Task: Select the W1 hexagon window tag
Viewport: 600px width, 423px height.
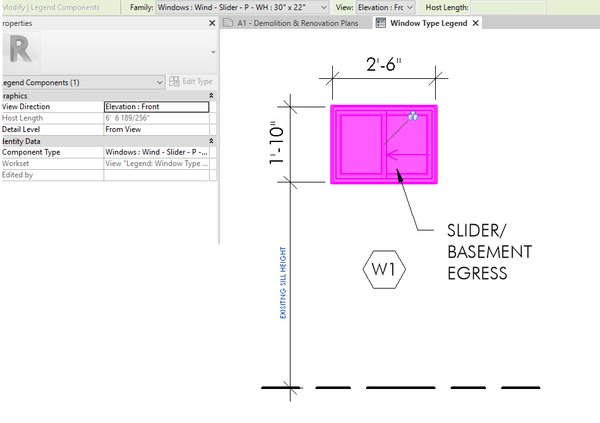Action: coord(384,269)
